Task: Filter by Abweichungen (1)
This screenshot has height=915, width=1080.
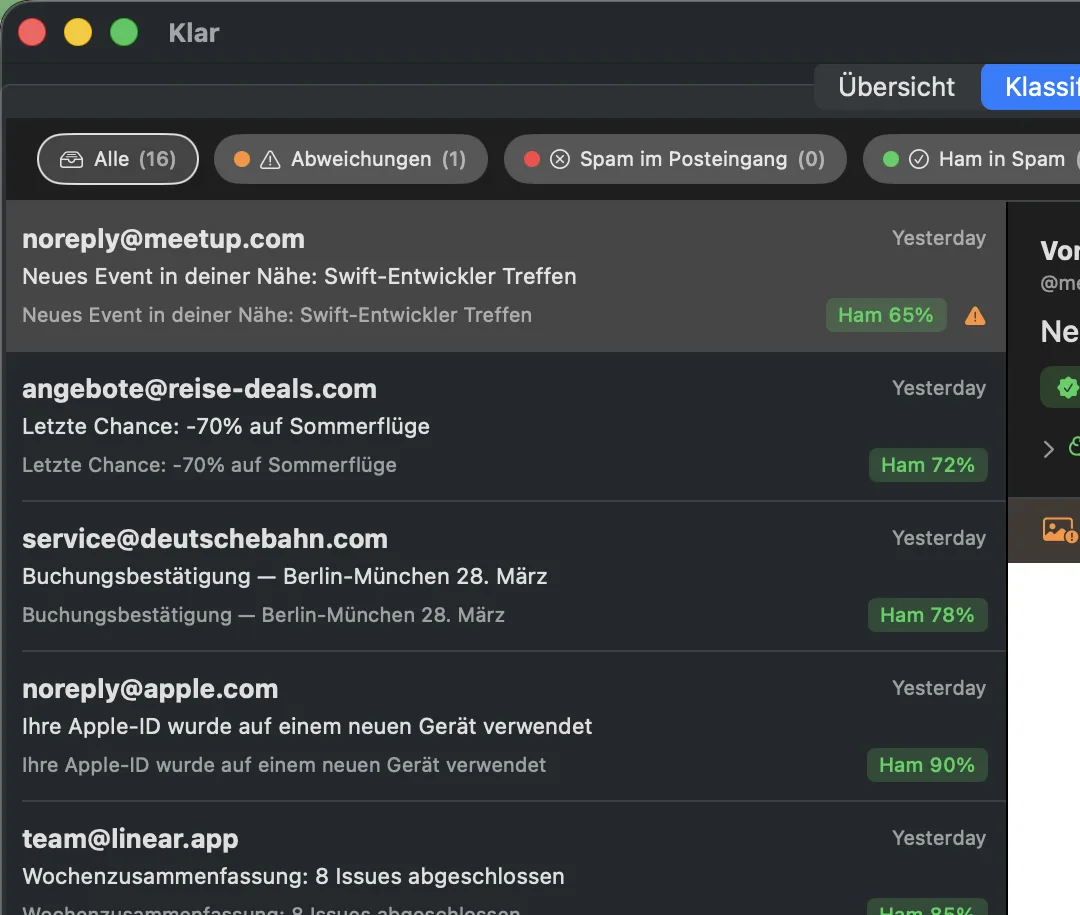Action: point(351,159)
